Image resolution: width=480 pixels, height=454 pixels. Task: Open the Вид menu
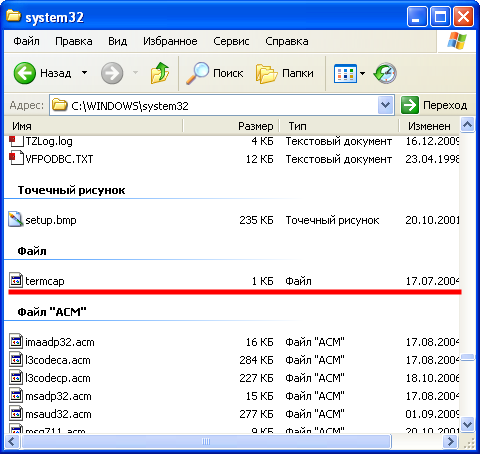coord(117,41)
